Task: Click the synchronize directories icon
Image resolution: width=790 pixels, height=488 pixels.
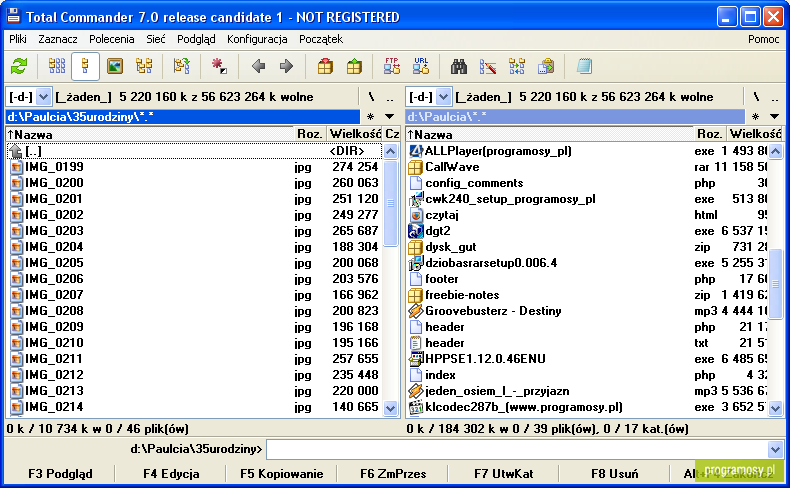Action: [517, 66]
